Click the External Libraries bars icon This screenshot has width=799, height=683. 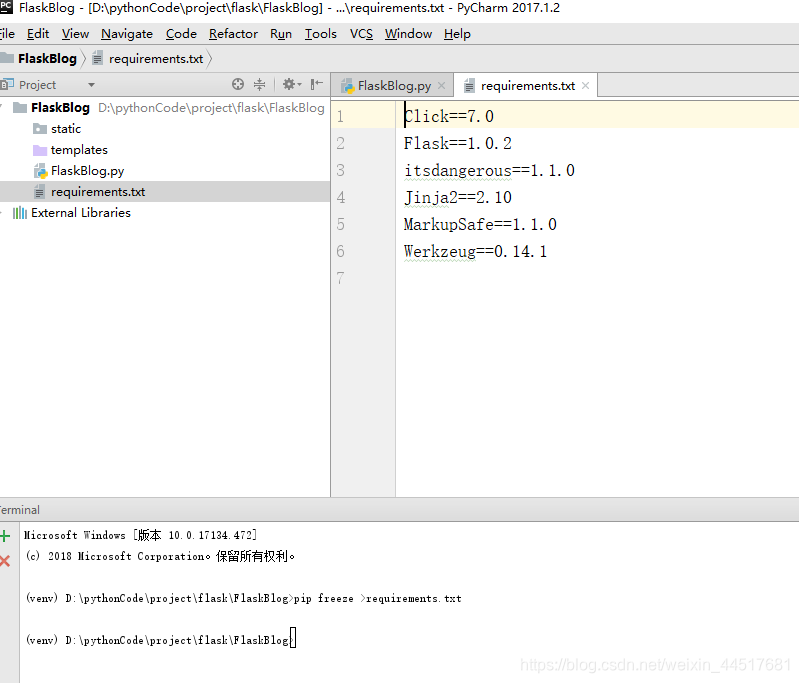tap(20, 213)
